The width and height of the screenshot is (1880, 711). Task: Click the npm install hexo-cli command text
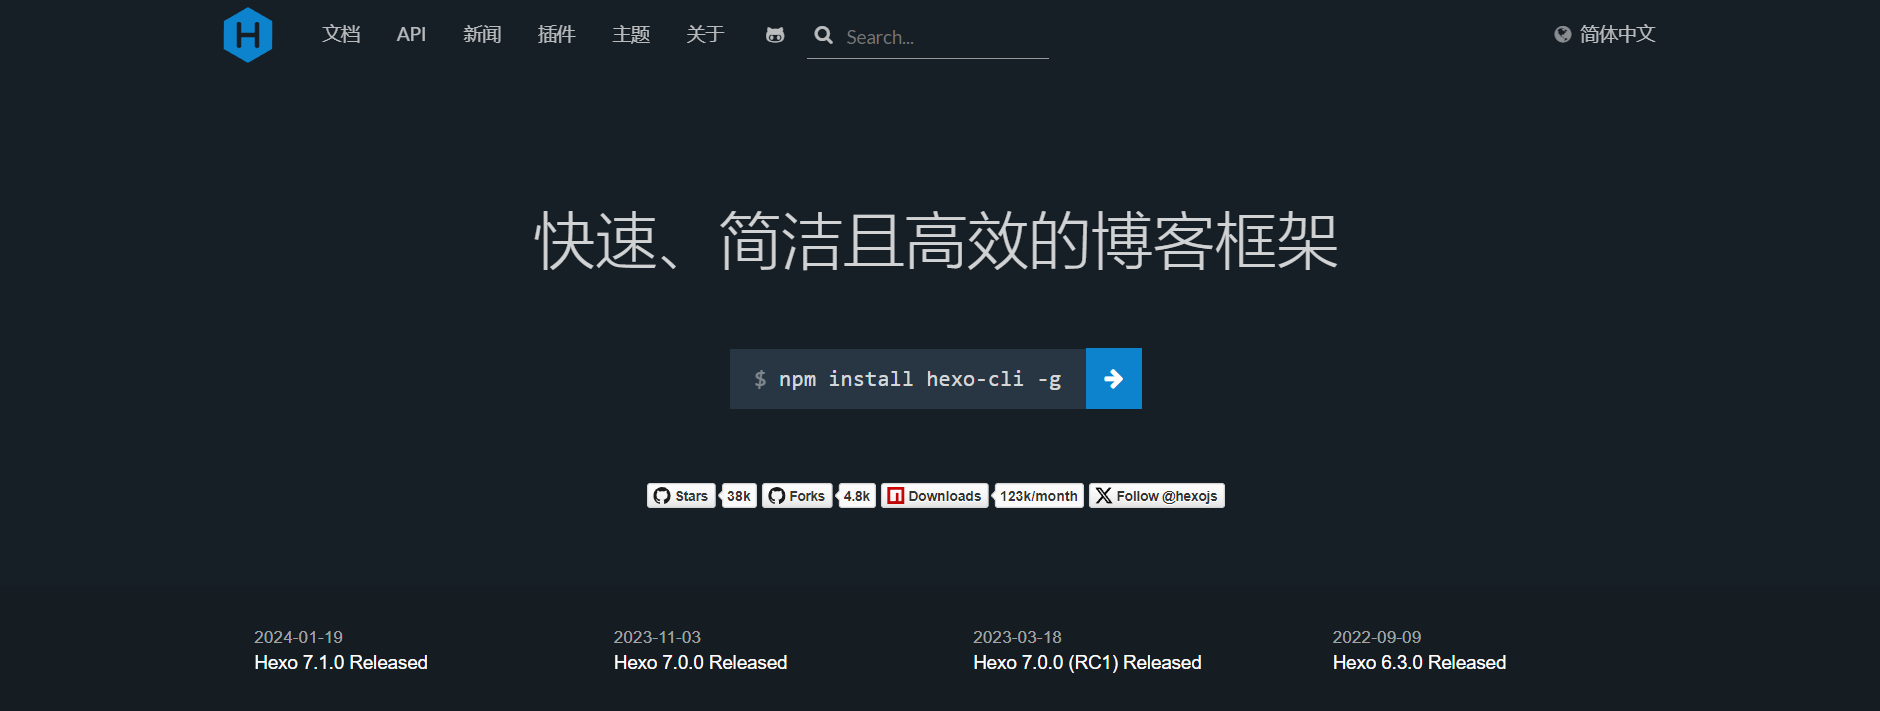pos(920,379)
